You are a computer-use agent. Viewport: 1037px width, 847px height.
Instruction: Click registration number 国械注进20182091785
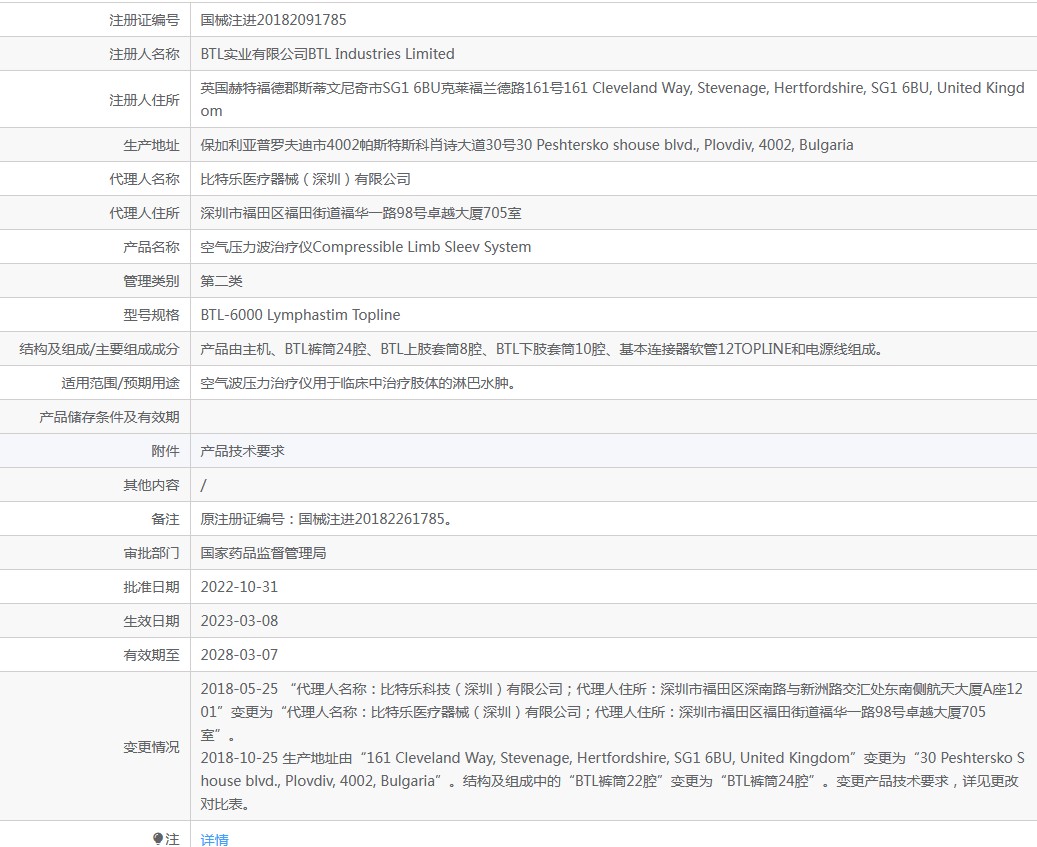(x=273, y=20)
